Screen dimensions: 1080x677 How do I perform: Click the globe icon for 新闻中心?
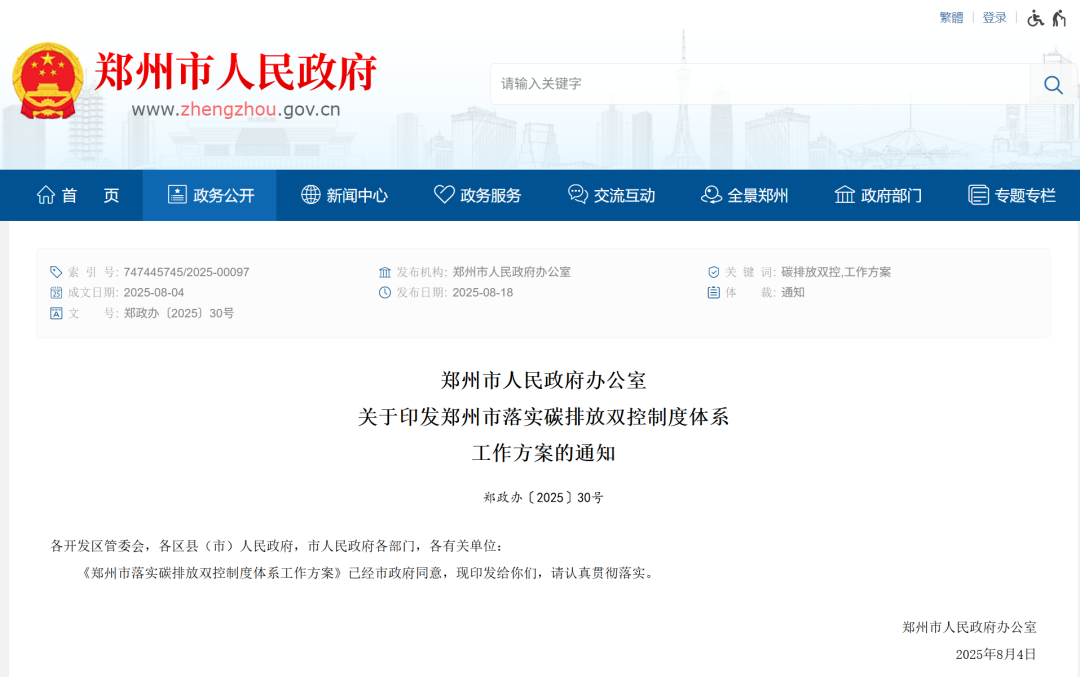(311, 195)
